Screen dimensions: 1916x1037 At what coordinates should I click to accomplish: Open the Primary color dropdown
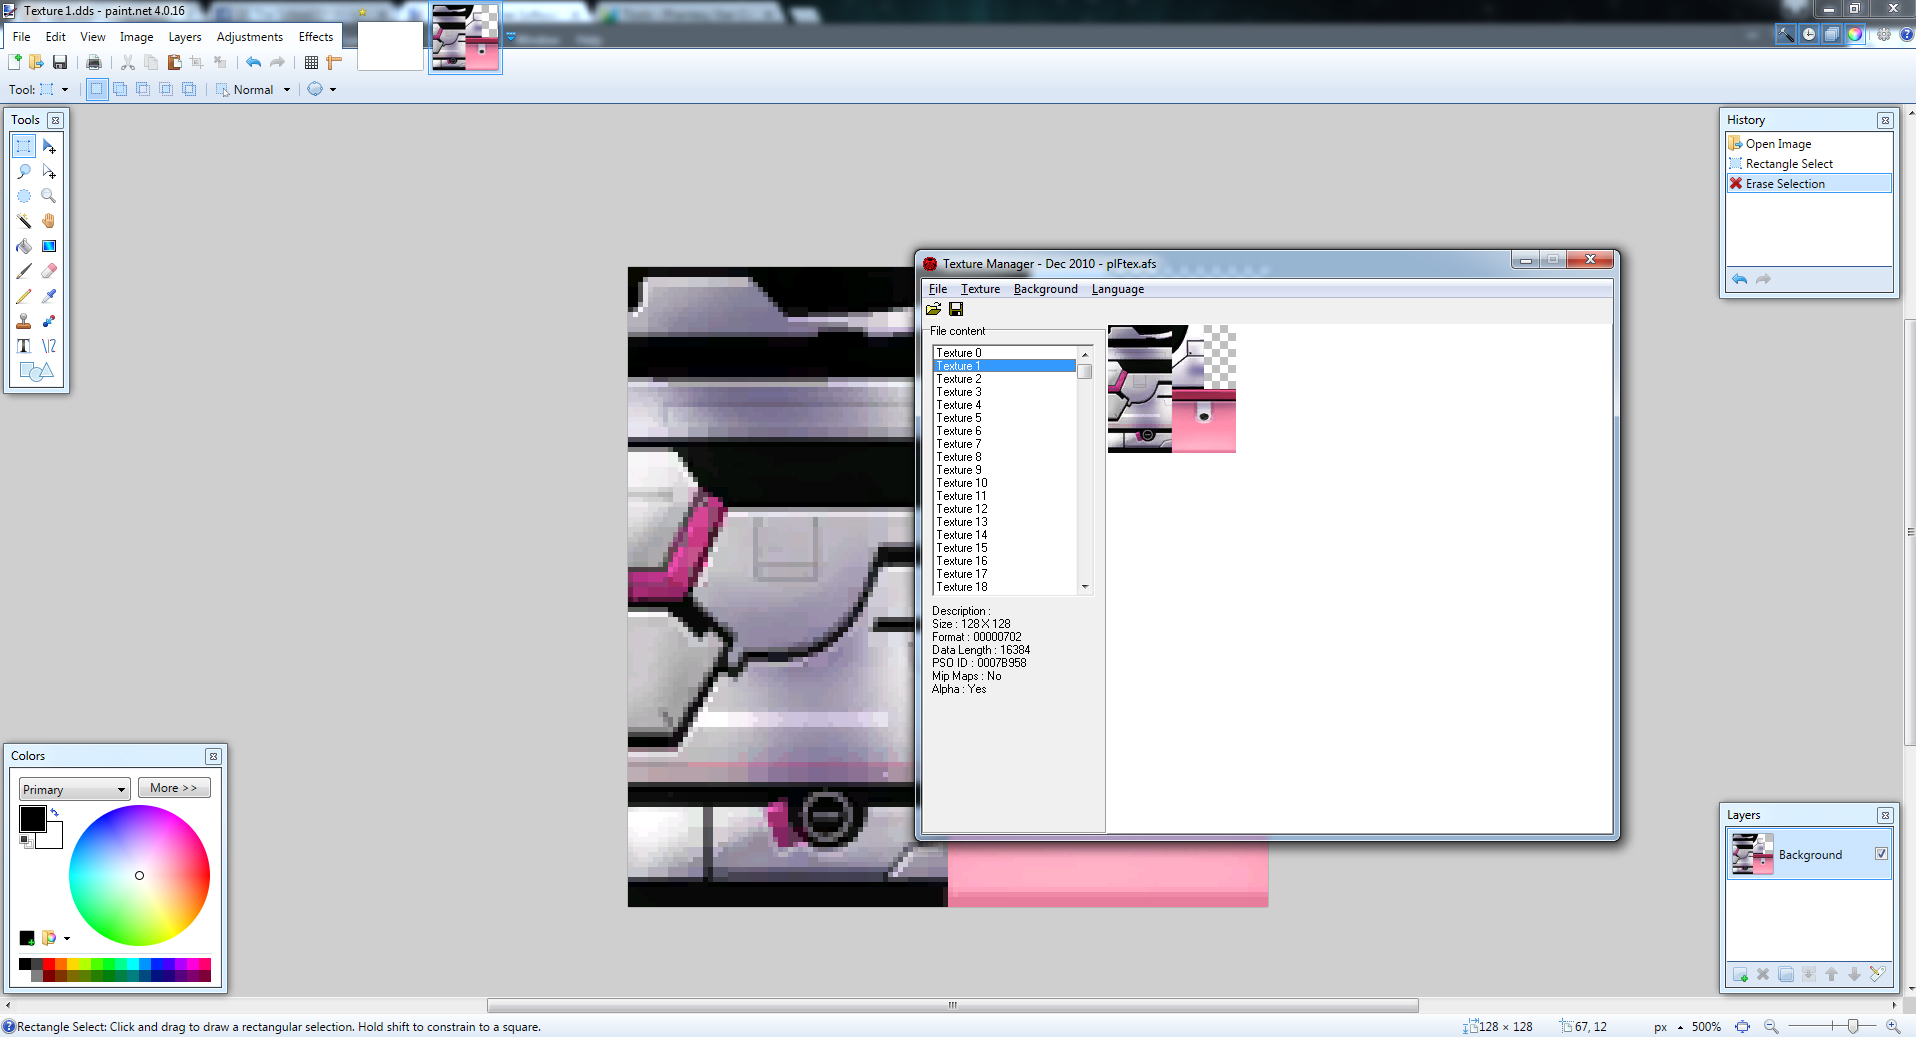pos(74,789)
